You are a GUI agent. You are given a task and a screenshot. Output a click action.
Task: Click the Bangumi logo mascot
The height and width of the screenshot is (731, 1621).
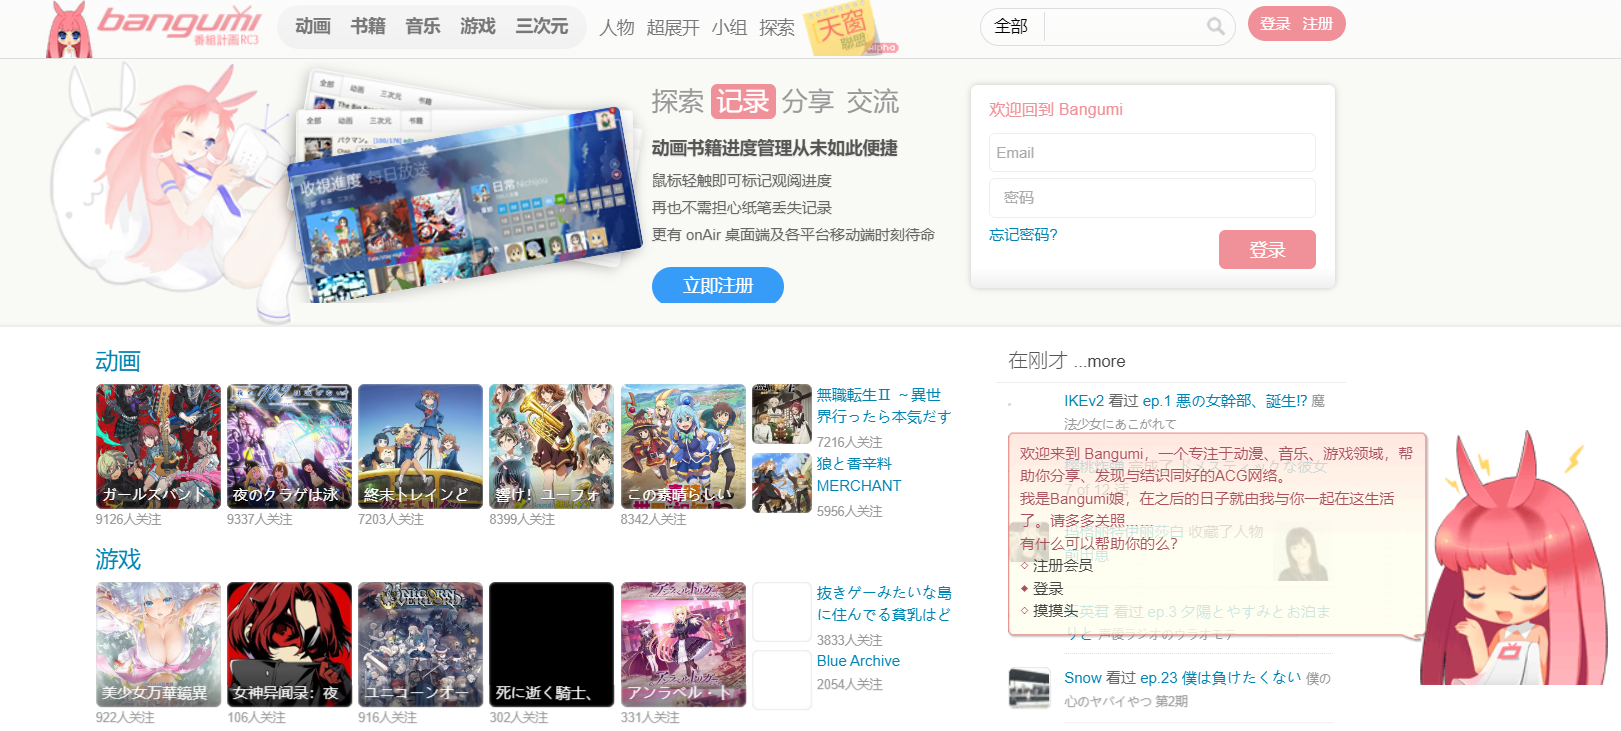coord(69,30)
